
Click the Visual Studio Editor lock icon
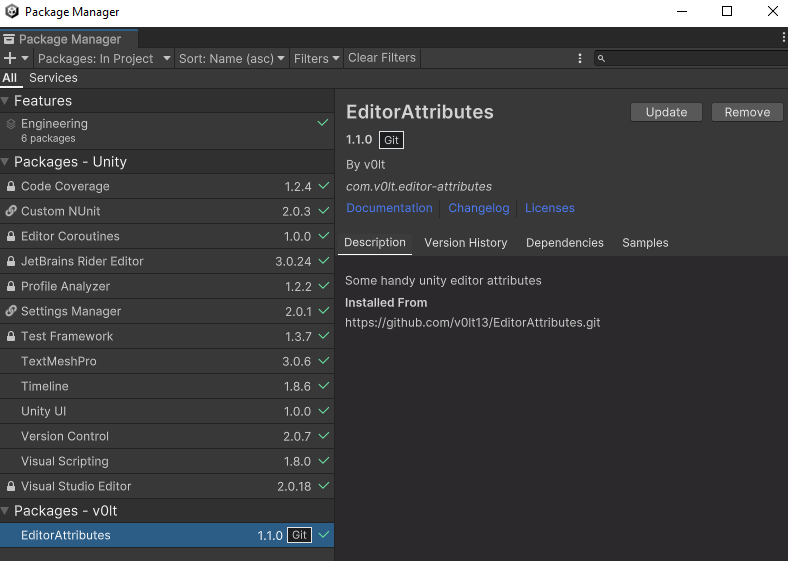pos(11,486)
